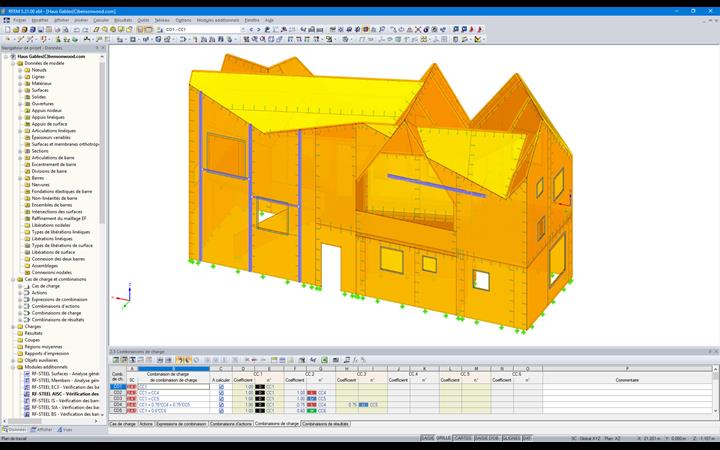Open the Modules additionnels menu

click(x=218, y=20)
